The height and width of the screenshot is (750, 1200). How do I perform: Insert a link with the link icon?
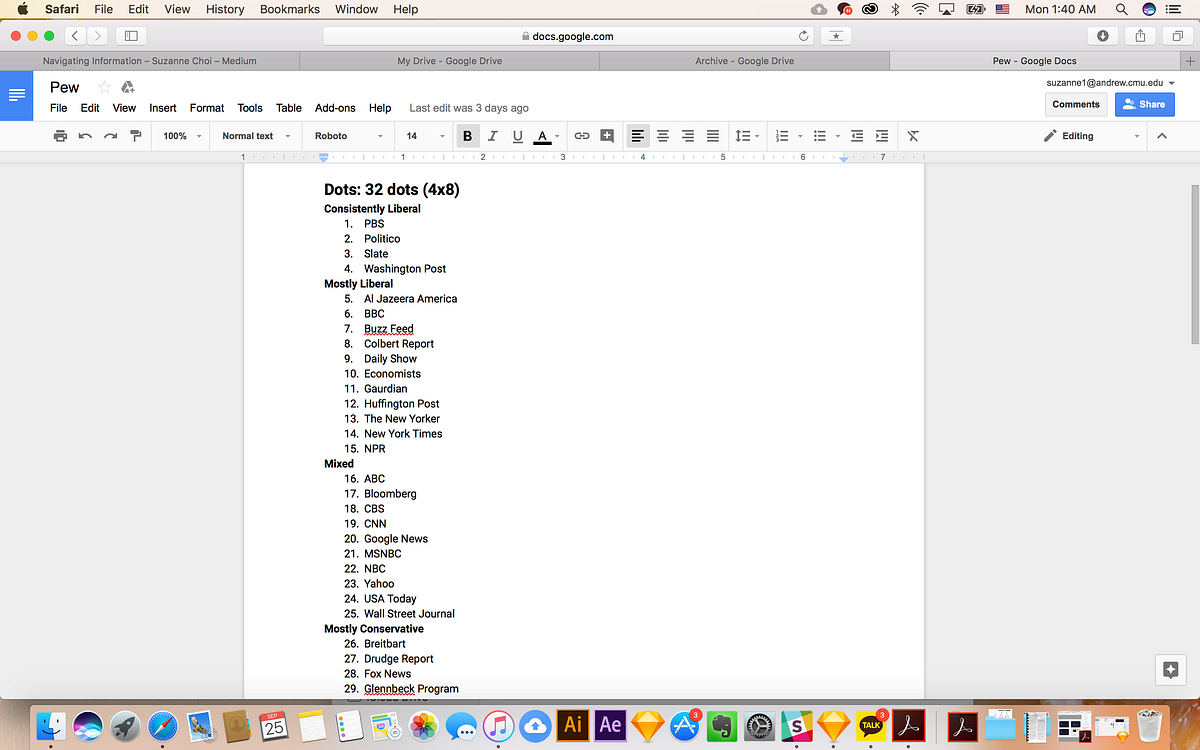[581, 136]
